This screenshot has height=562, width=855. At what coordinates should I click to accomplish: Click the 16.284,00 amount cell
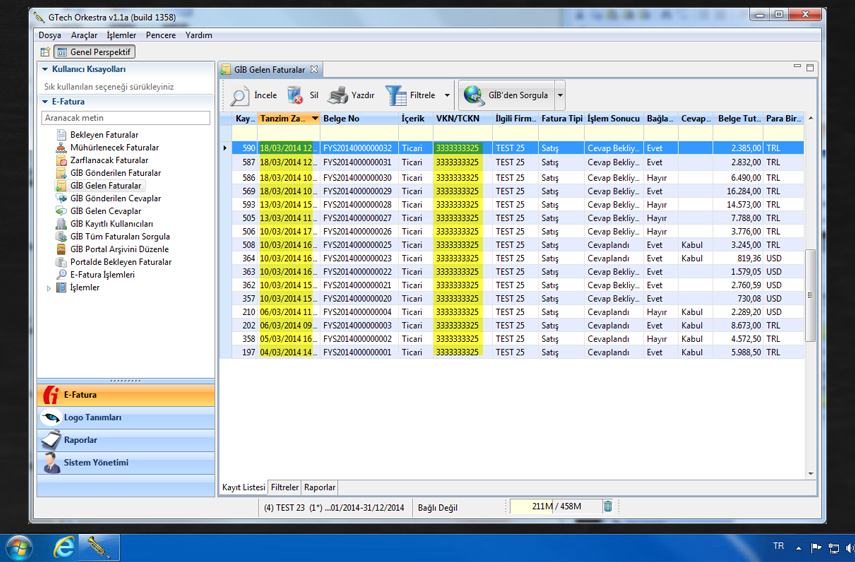(738, 191)
